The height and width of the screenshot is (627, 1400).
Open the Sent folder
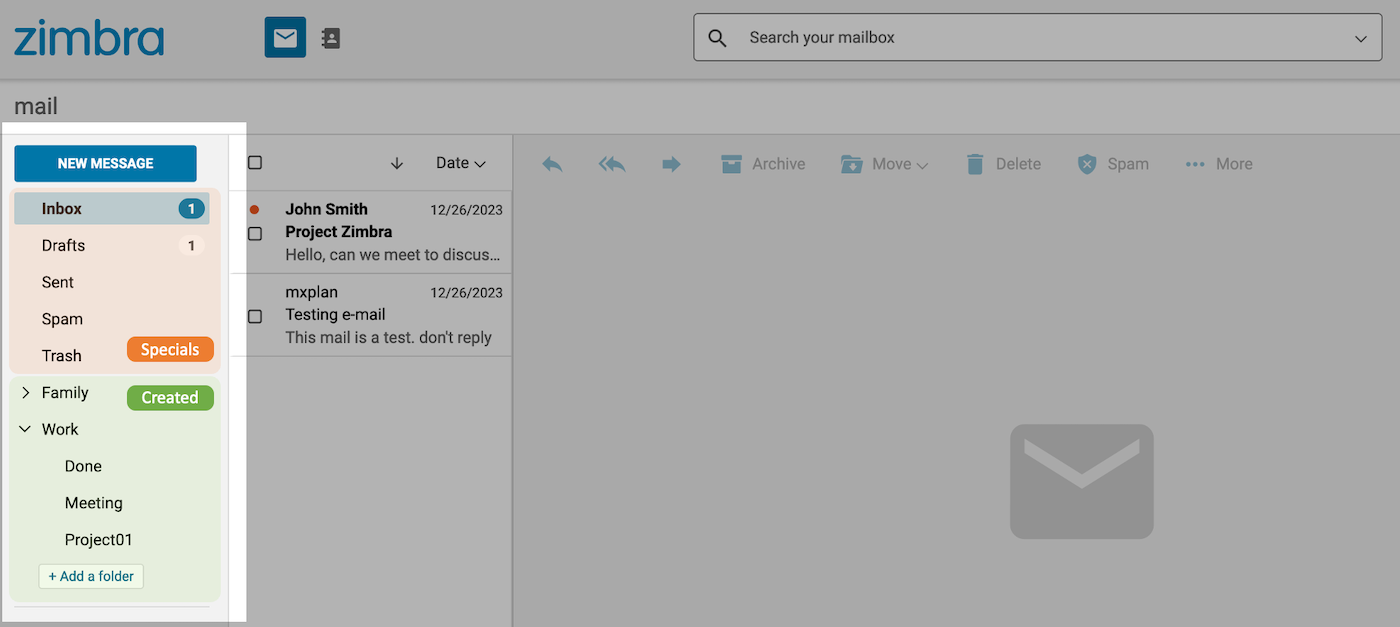pos(57,282)
